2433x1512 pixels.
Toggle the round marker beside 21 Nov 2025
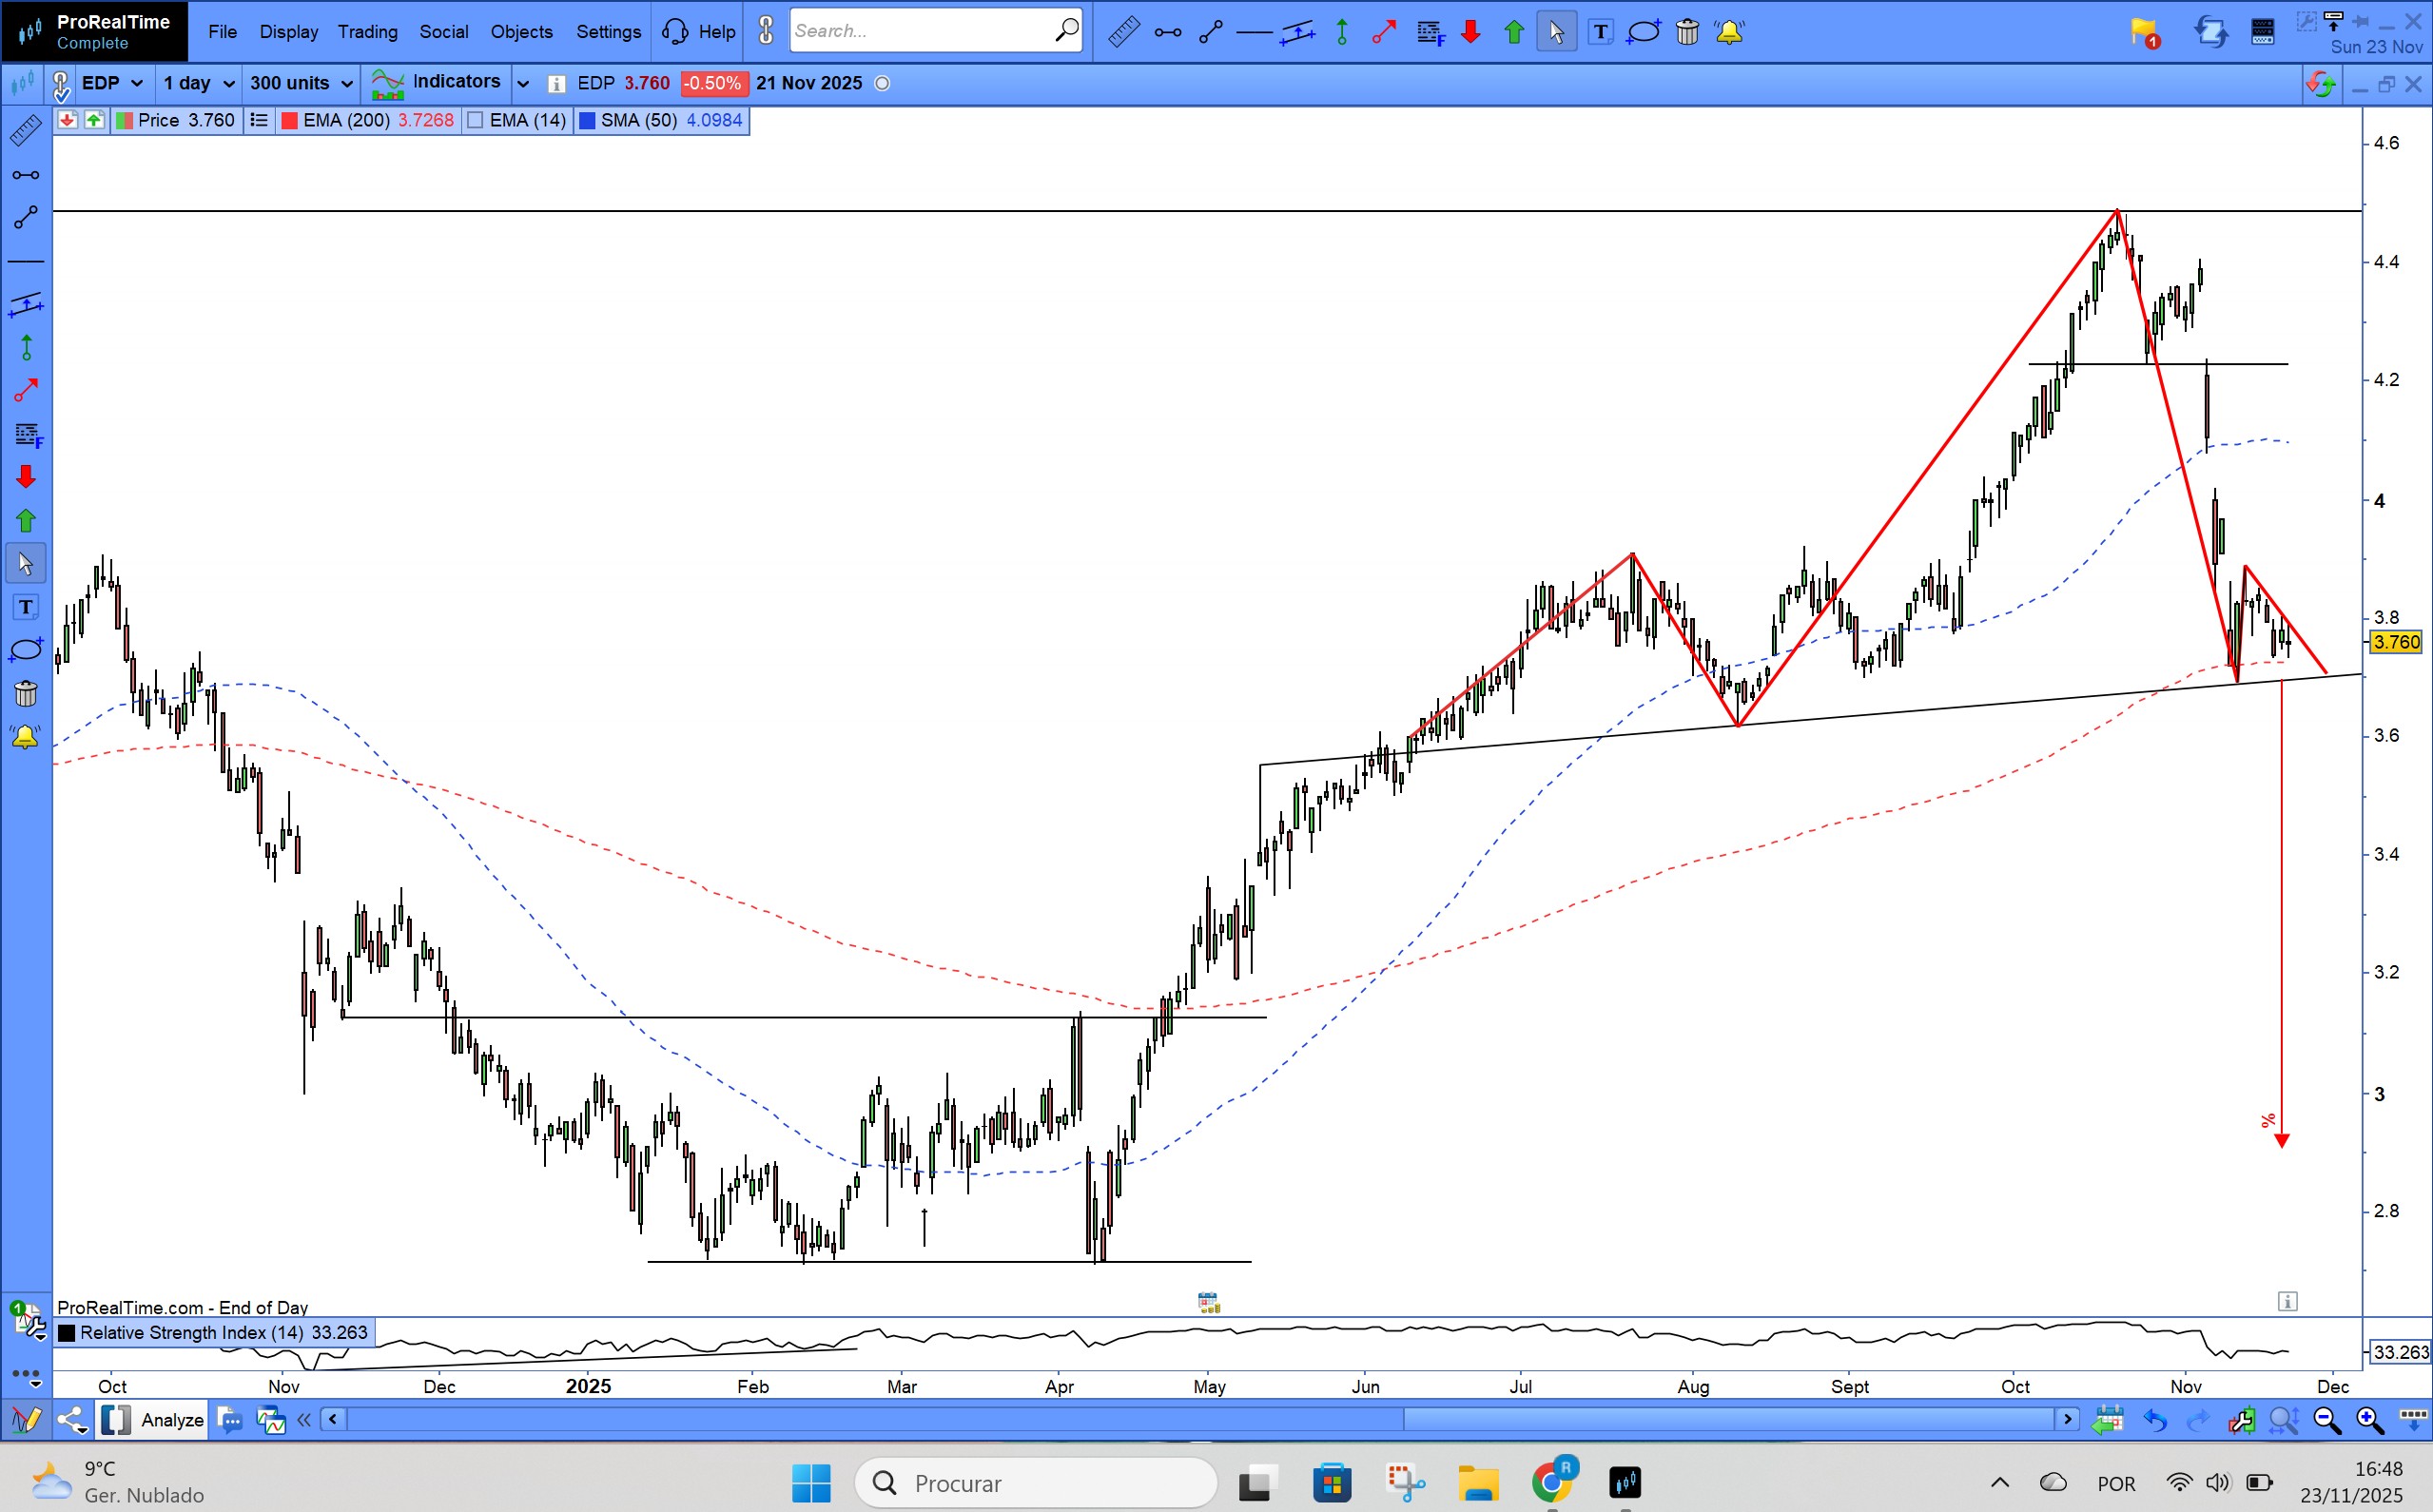coord(882,83)
